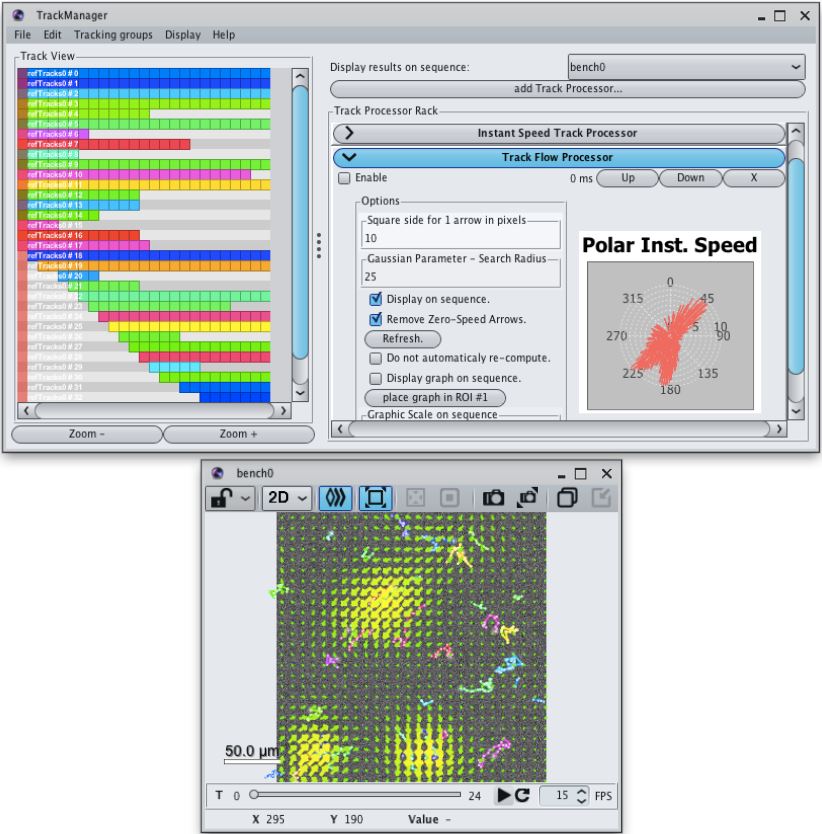
Task: Click the duplicate viewer icon
Action: (x=567, y=498)
